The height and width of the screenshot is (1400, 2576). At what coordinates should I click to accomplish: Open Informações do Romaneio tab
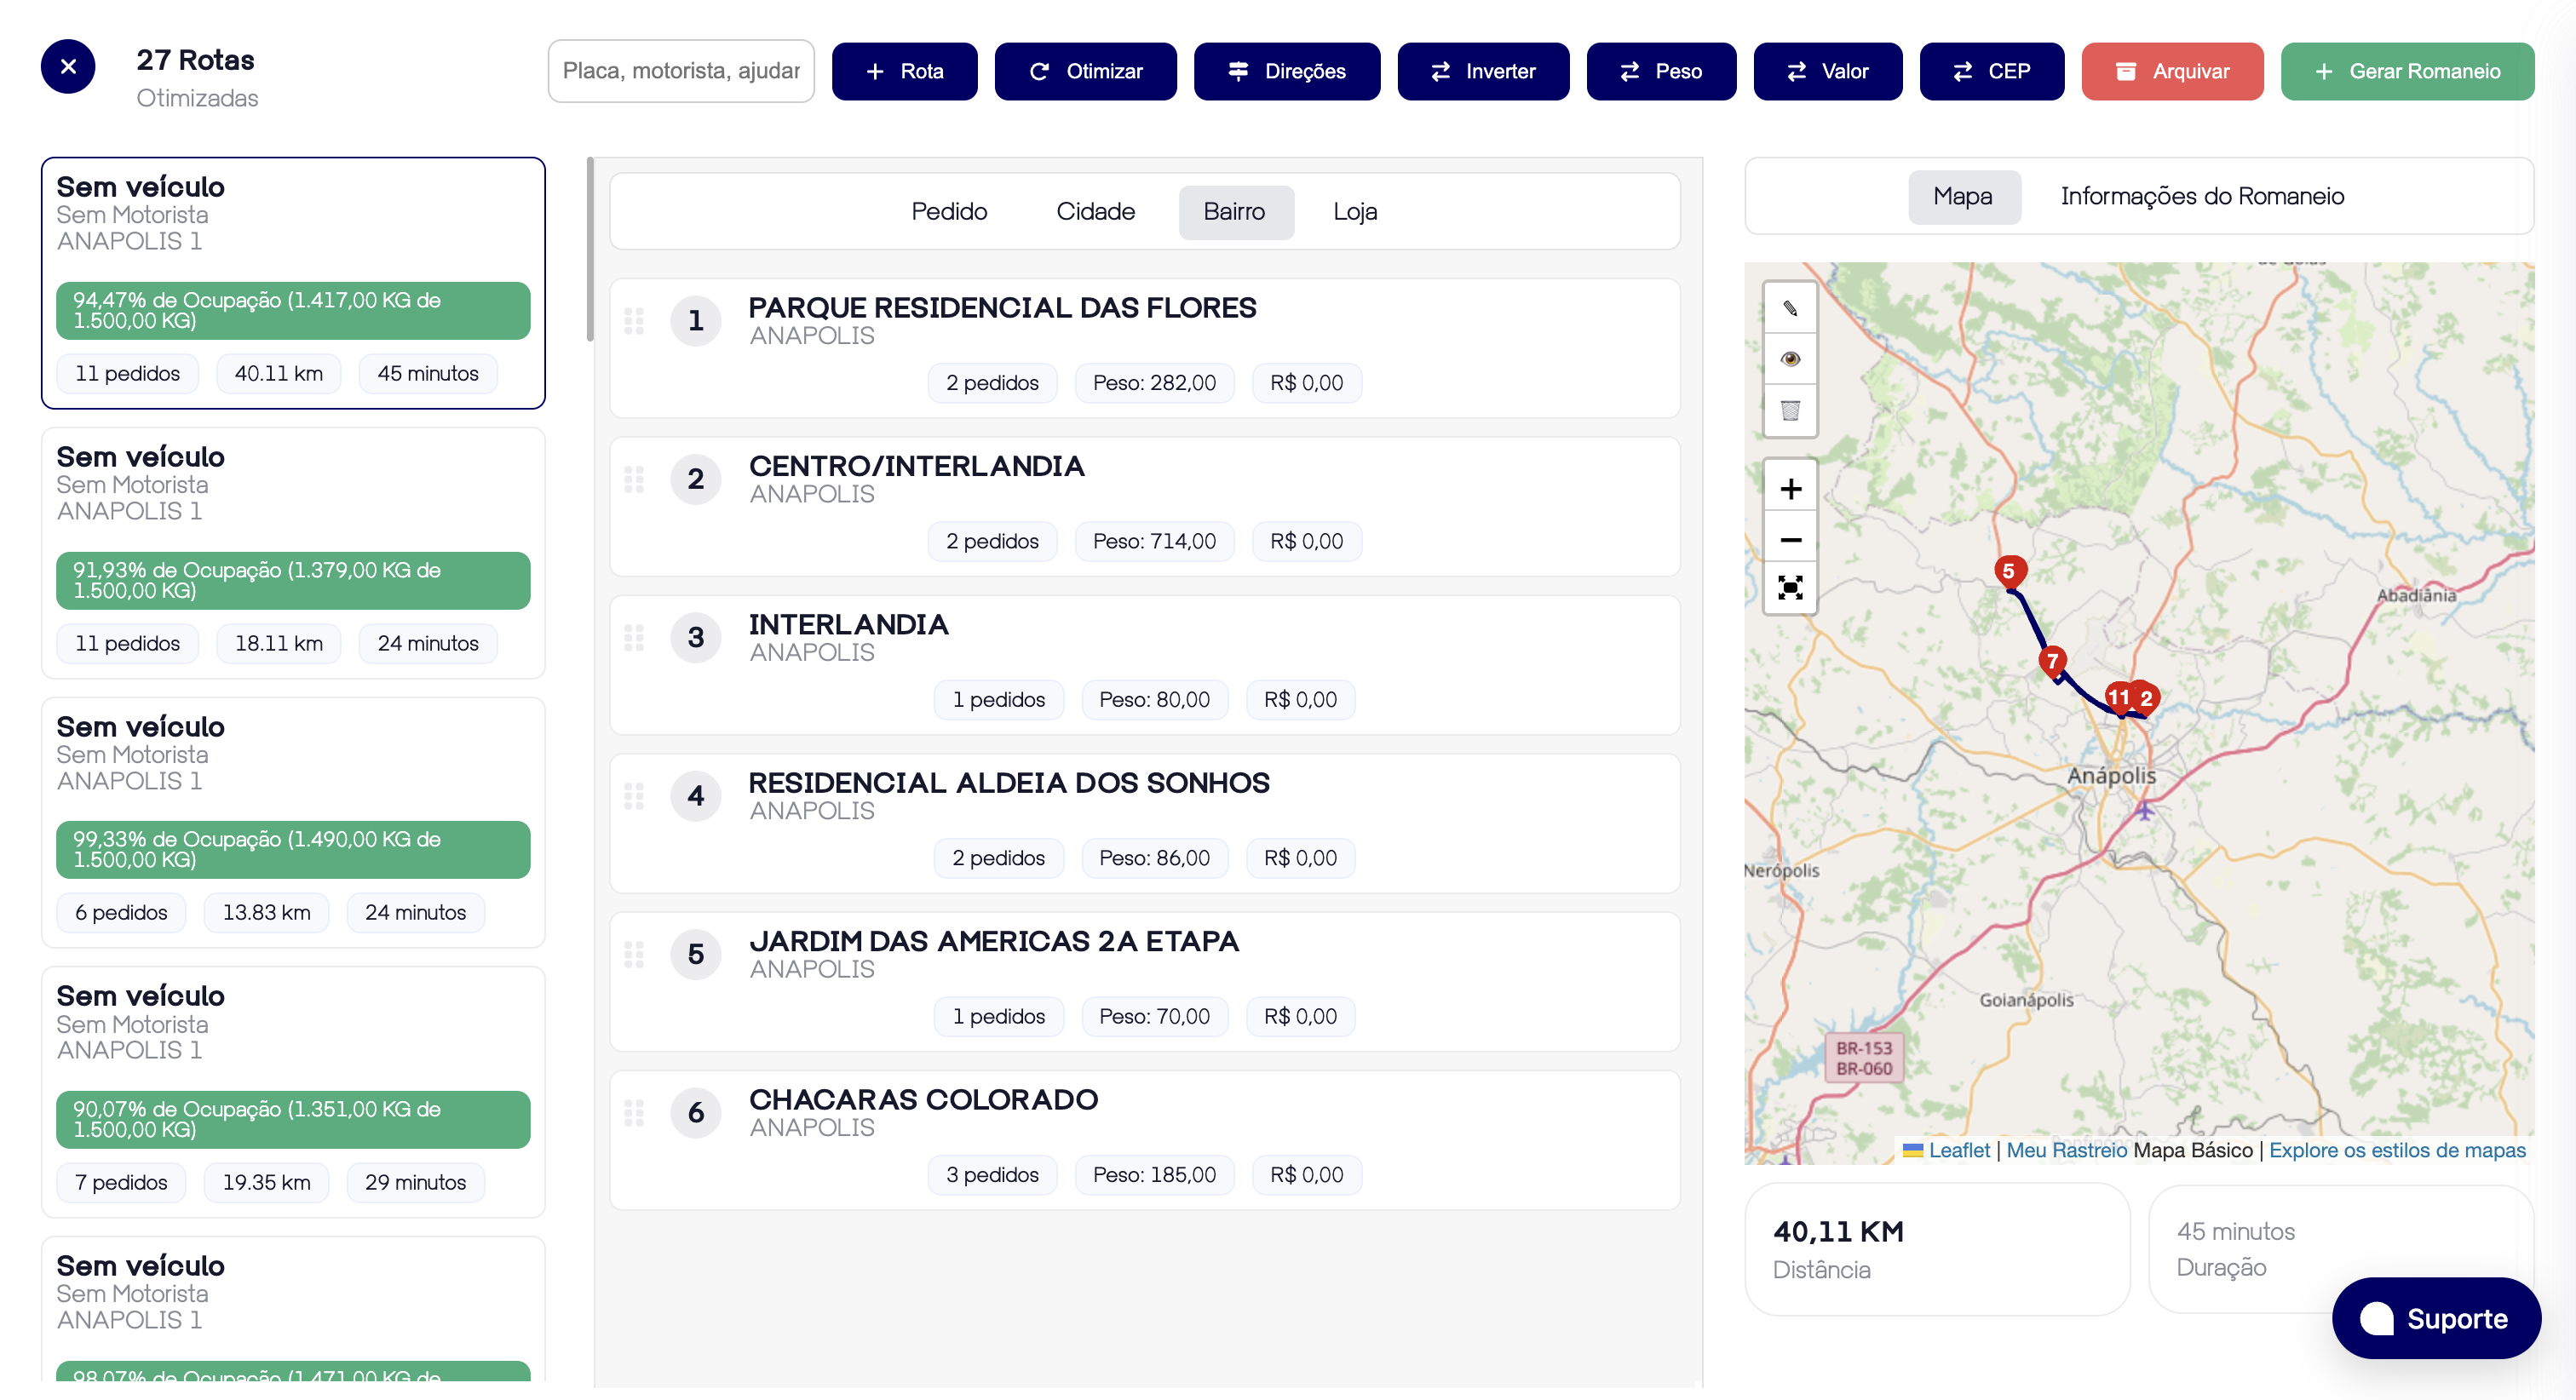(x=2201, y=196)
